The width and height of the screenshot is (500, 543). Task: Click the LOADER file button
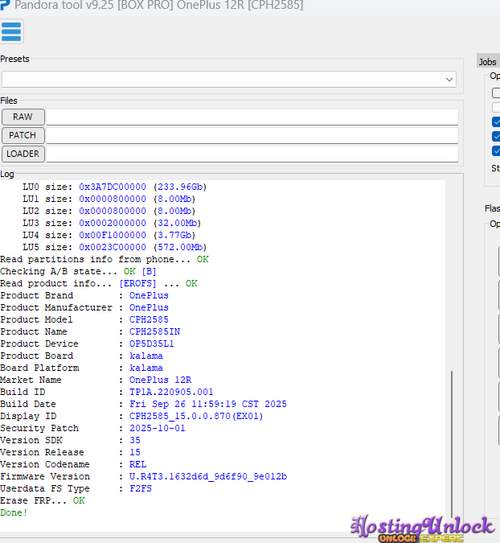[x=23, y=154]
